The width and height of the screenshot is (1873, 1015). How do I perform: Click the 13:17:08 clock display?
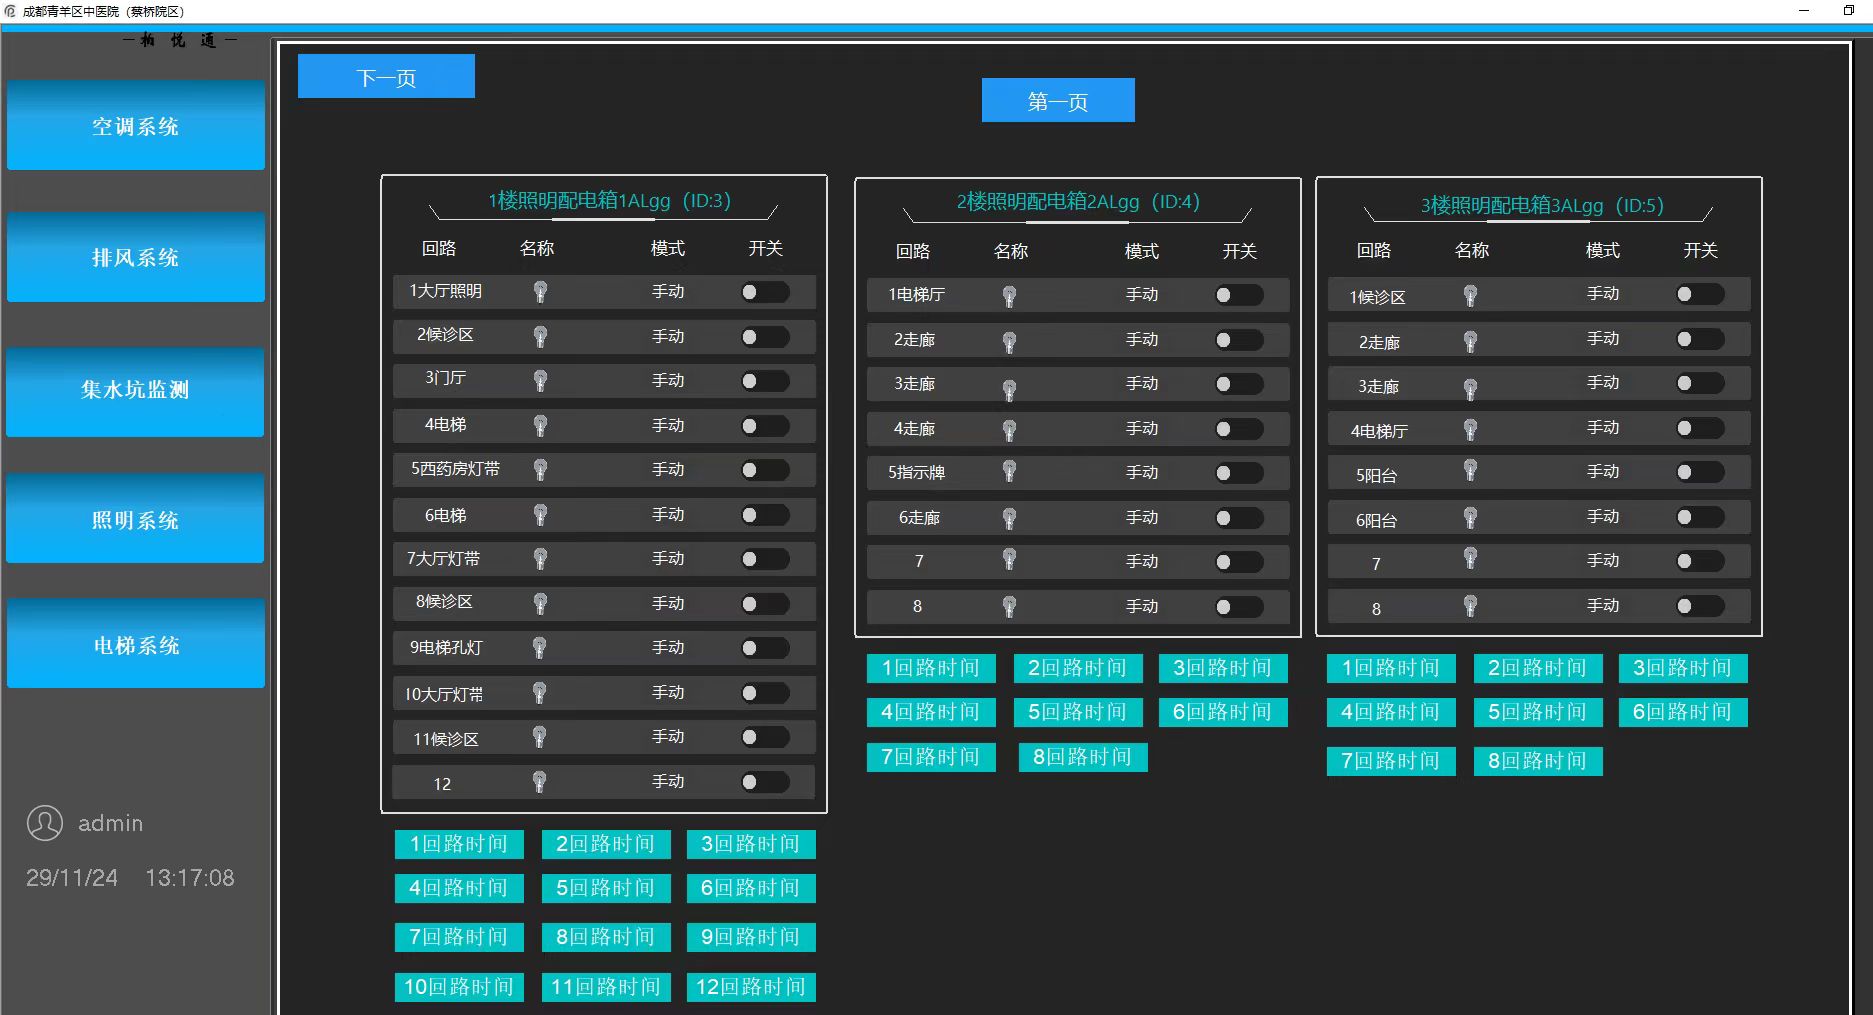[x=190, y=878]
